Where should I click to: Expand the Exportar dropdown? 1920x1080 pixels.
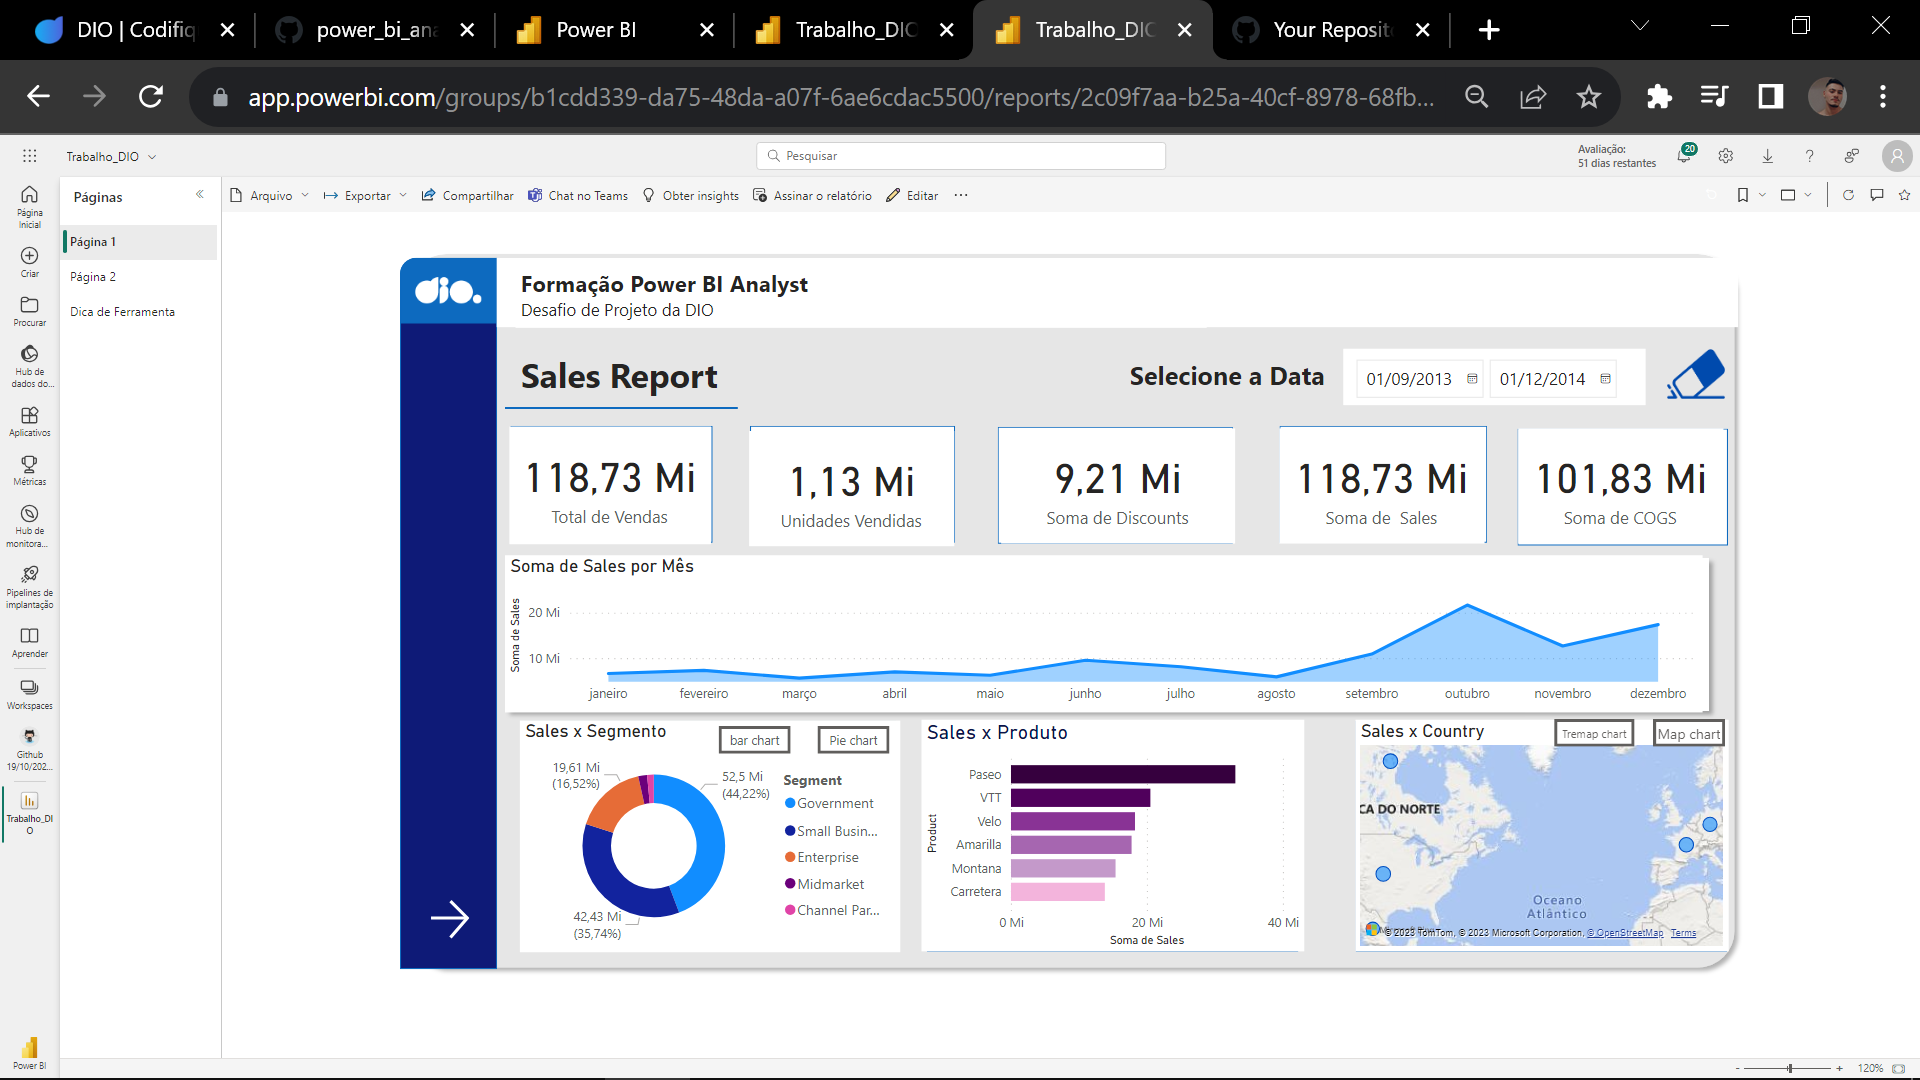[x=404, y=195]
